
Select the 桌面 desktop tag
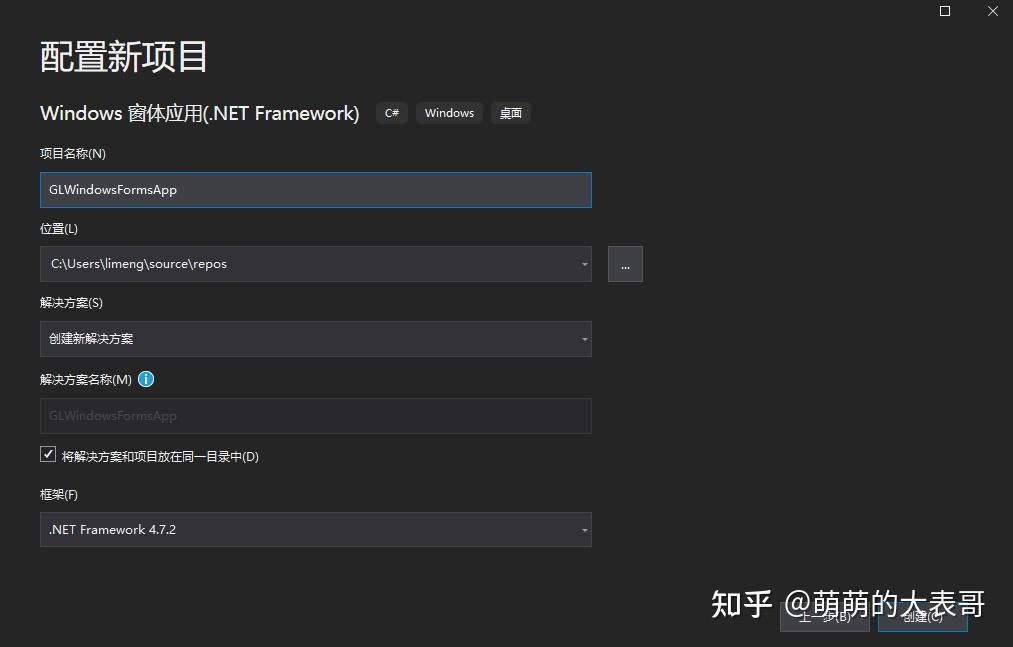pyautogui.click(x=510, y=112)
